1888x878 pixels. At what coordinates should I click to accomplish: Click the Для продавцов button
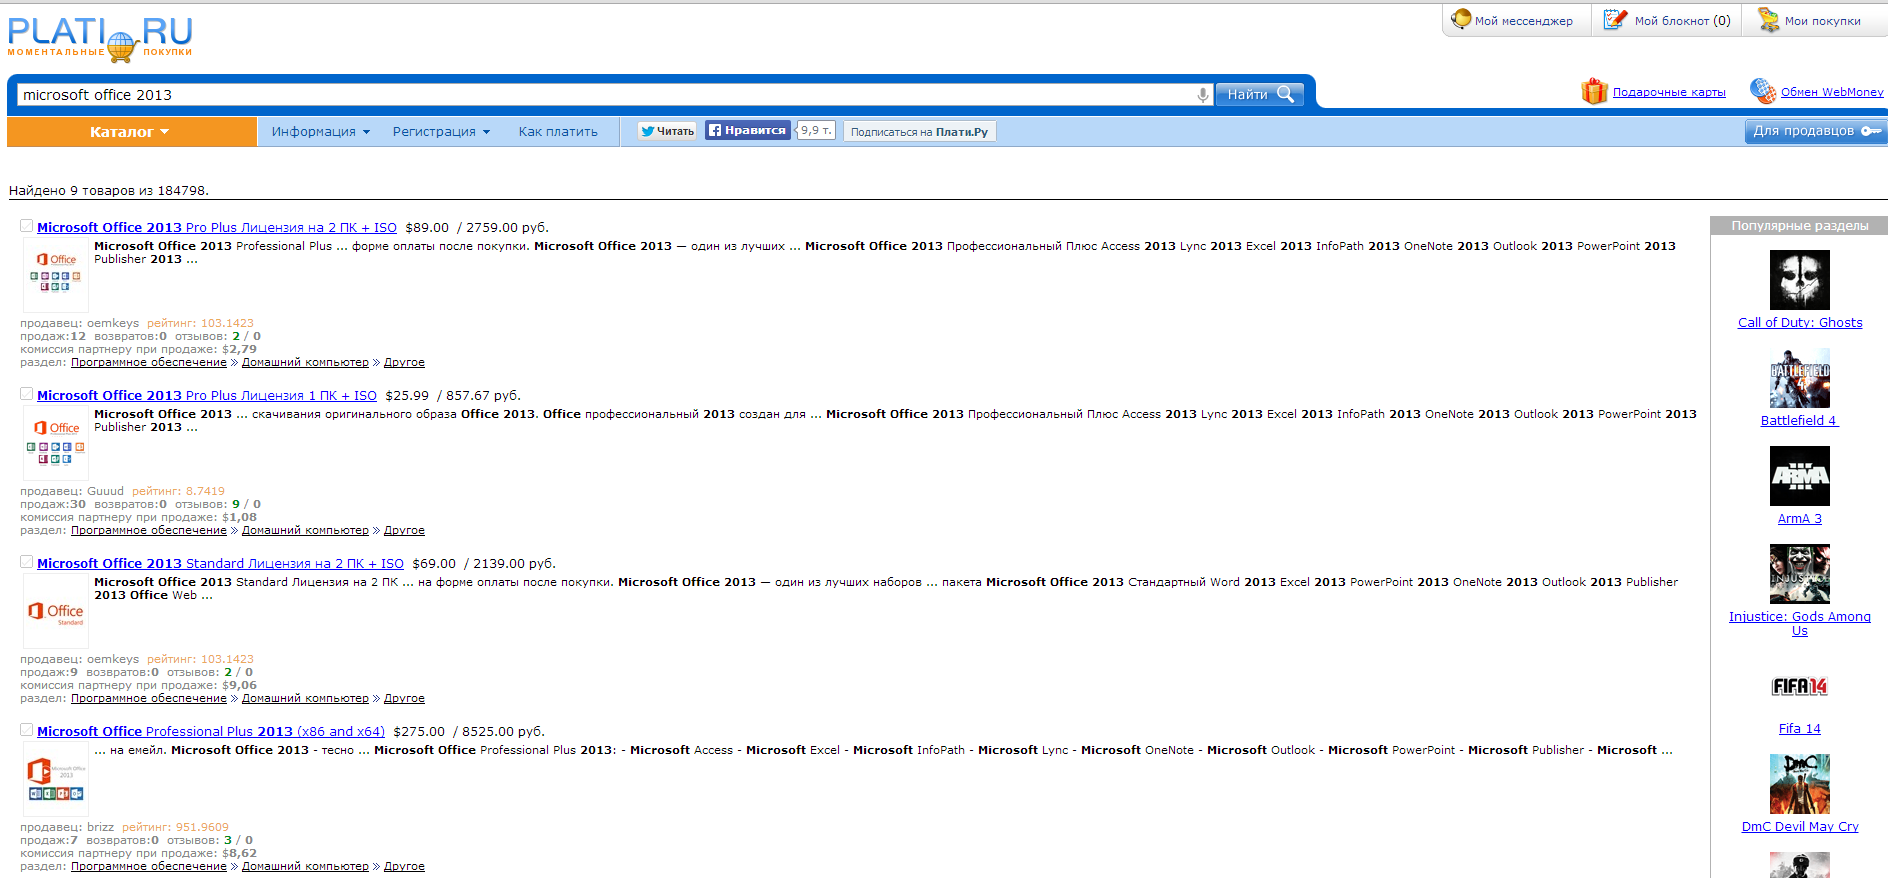(x=1816, y=131)
